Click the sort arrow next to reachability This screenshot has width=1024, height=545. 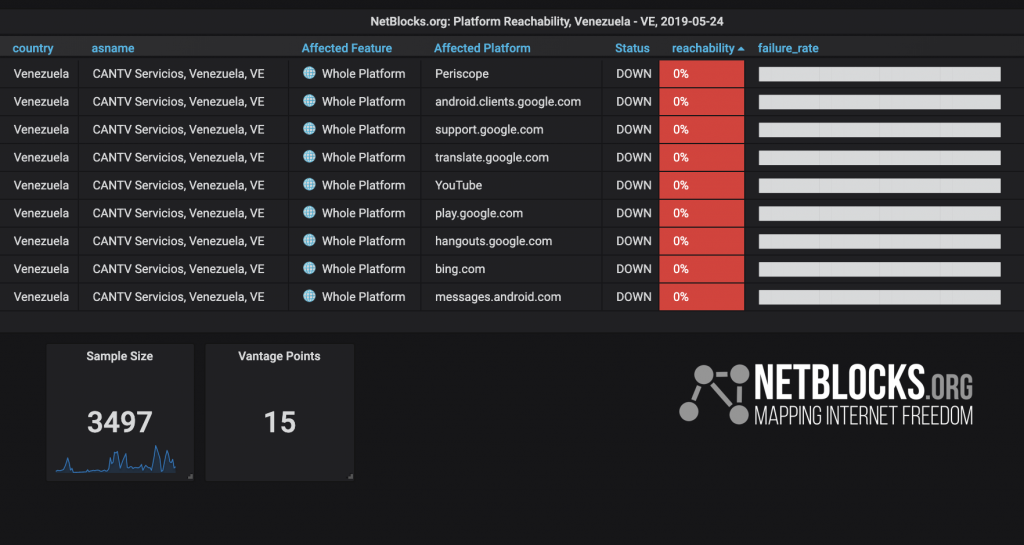click(x=741, y=49)
